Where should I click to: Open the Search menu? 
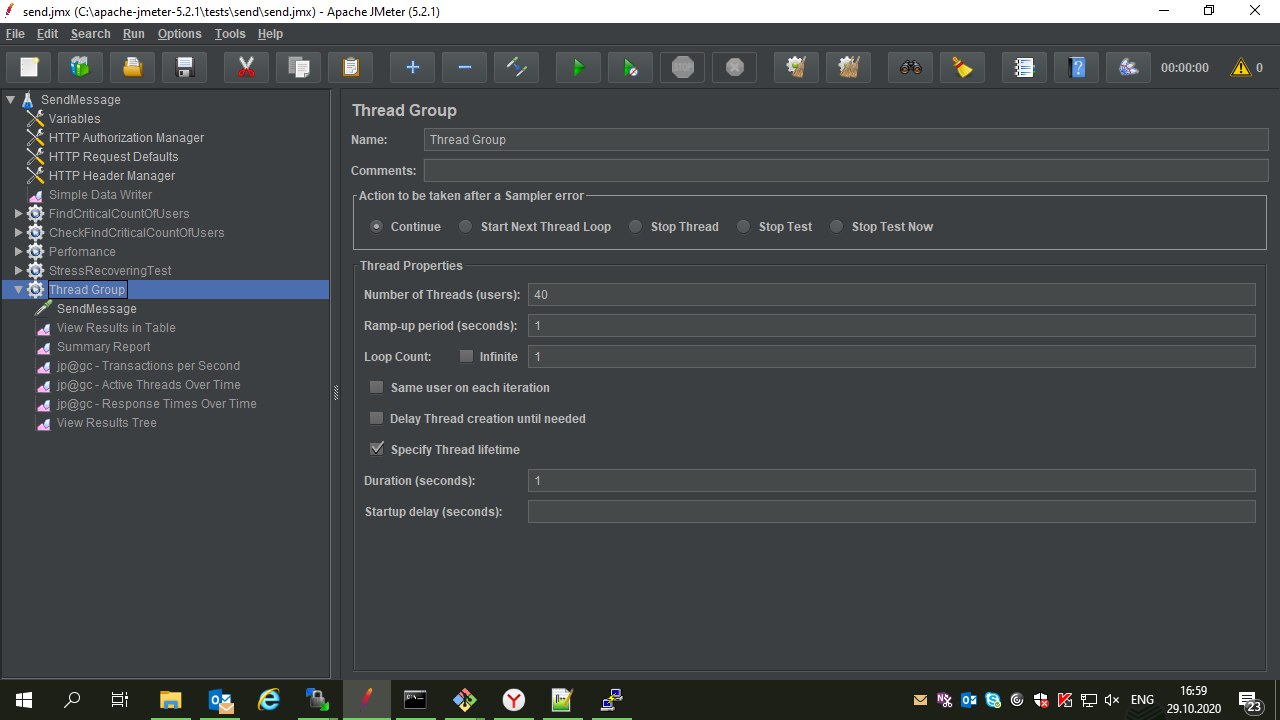click(90, 34)
